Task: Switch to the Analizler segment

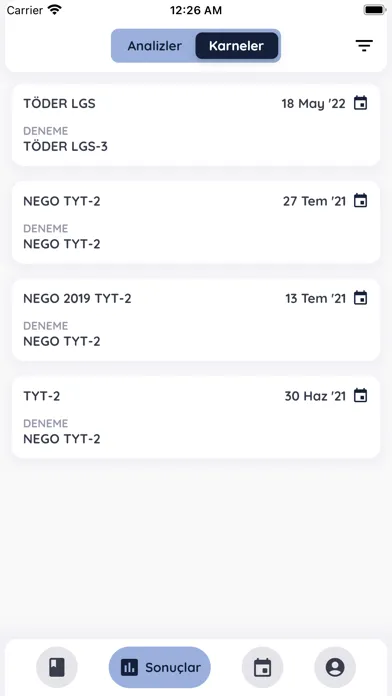Action: click(154, 46)
